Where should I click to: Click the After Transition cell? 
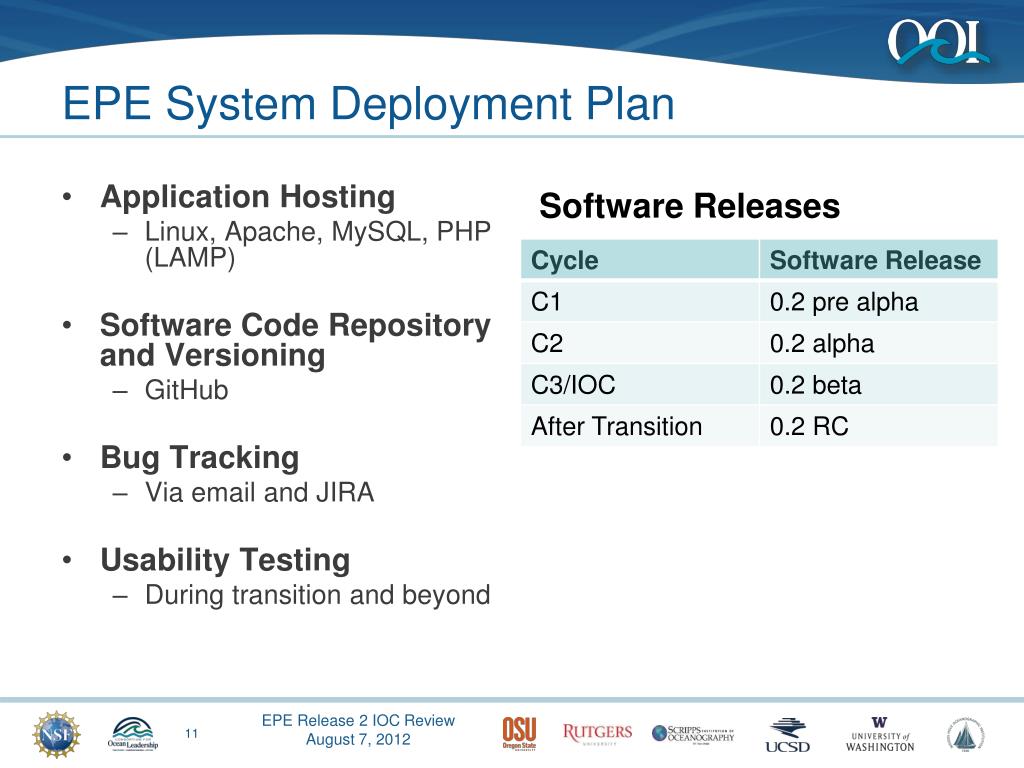tap(640, 426)
